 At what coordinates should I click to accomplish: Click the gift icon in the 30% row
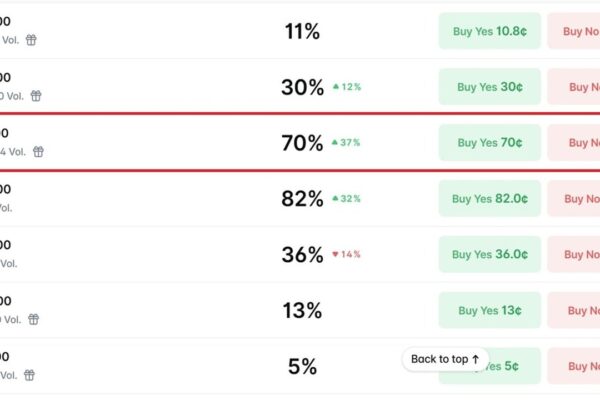tap(36, 96)
